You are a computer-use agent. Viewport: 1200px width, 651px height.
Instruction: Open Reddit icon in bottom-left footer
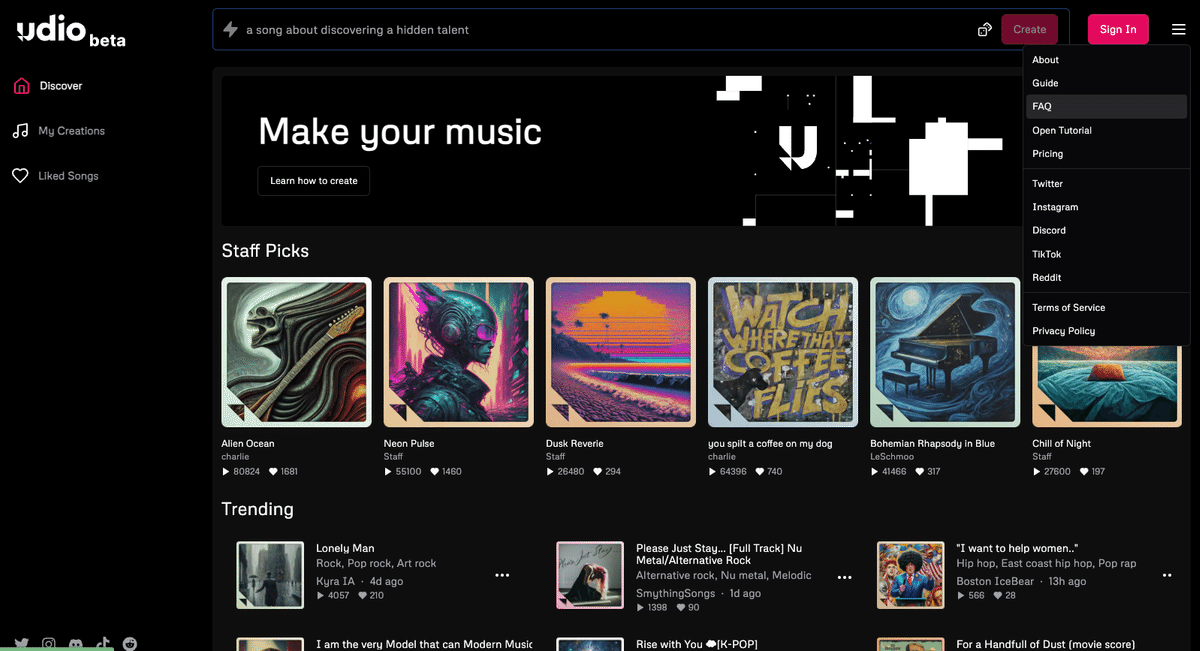pyautogui.click(x=130, y=644)
